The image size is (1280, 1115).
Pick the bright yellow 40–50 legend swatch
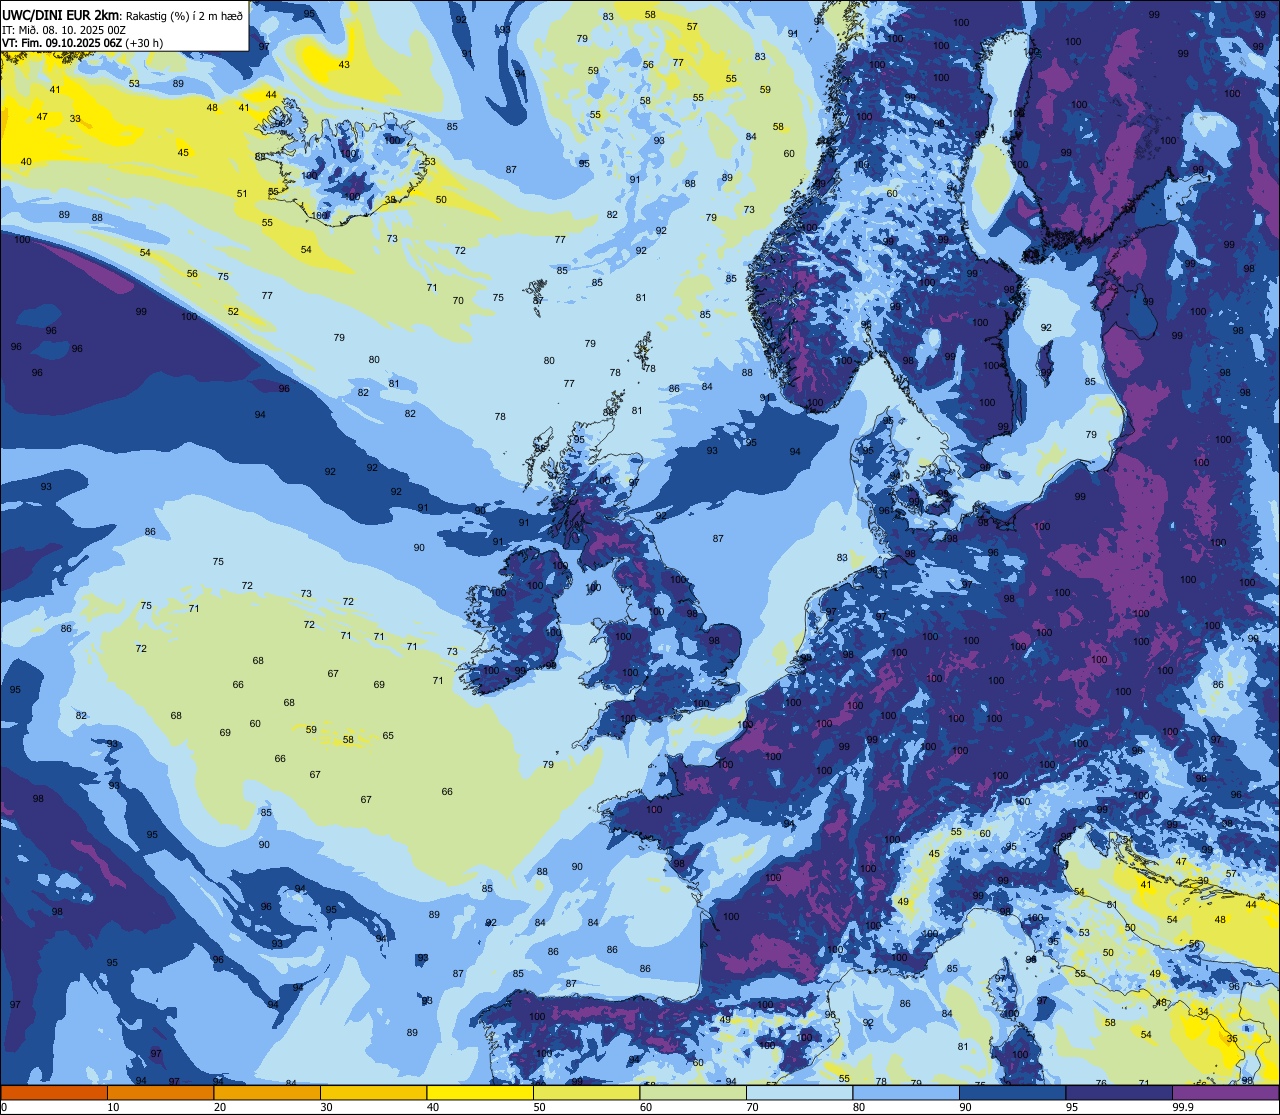tap(480, 1093)
